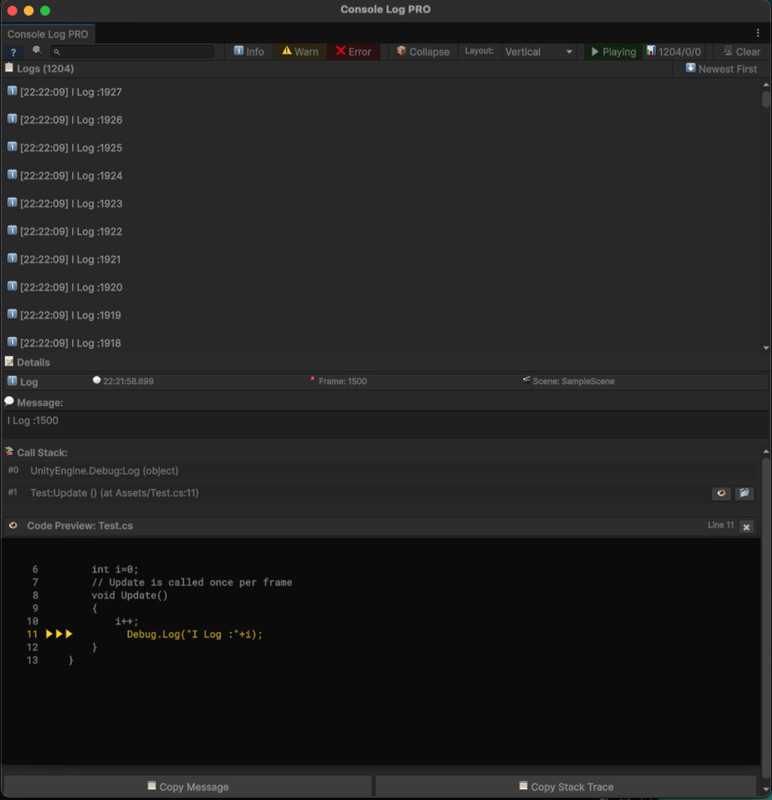
Task: Click the Message speech bubble icon
Action: pos(9,402)
